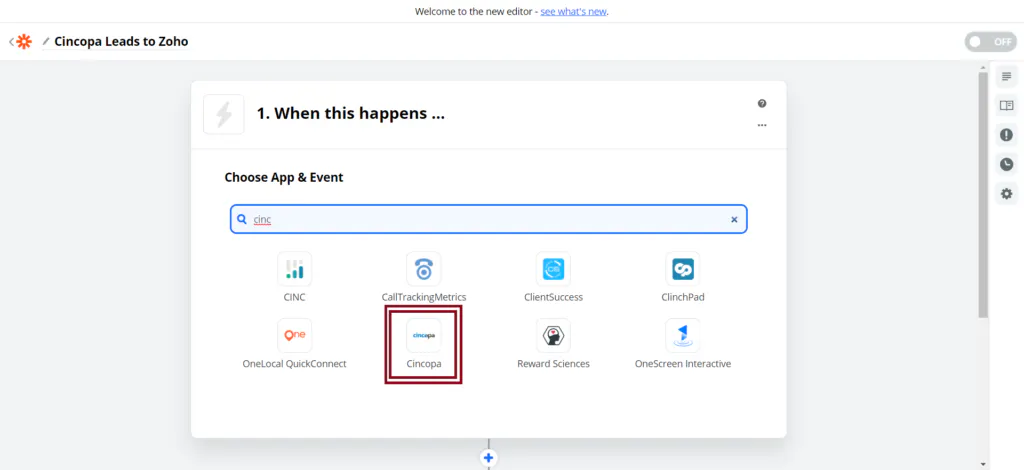Image resolution: width=1024 pixels, height=470 pixels.
Task: Click the '1. When this happens ...' header
Action: 351,114
